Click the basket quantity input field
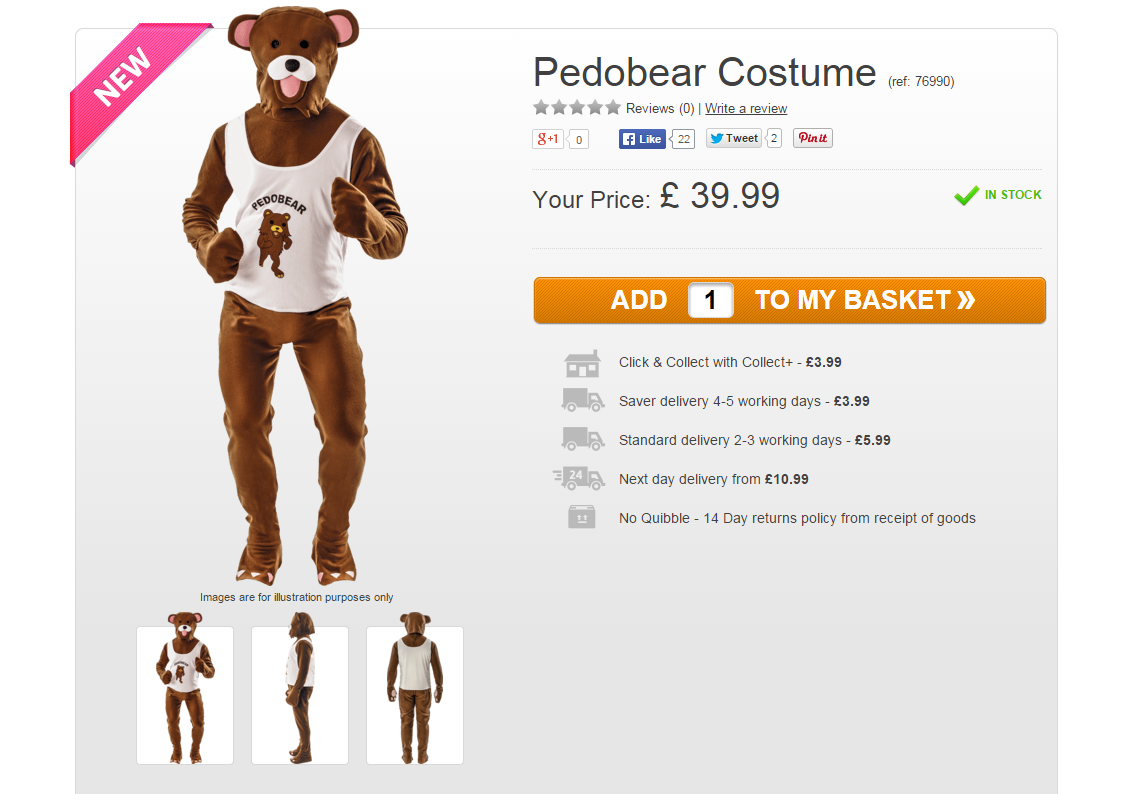The height and width of the screenshot is (794, 1135). (710, 300)
